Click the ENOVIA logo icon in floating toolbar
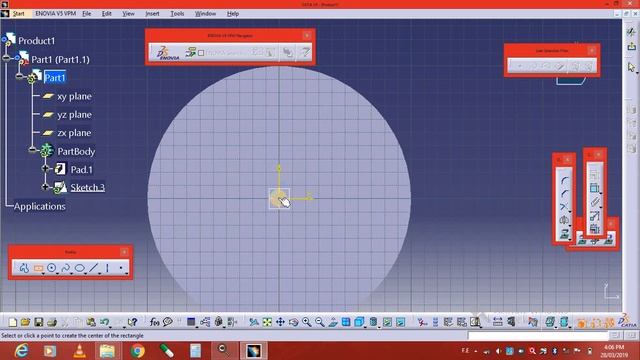Screen dimensions: 640x360 pos(168,53)
